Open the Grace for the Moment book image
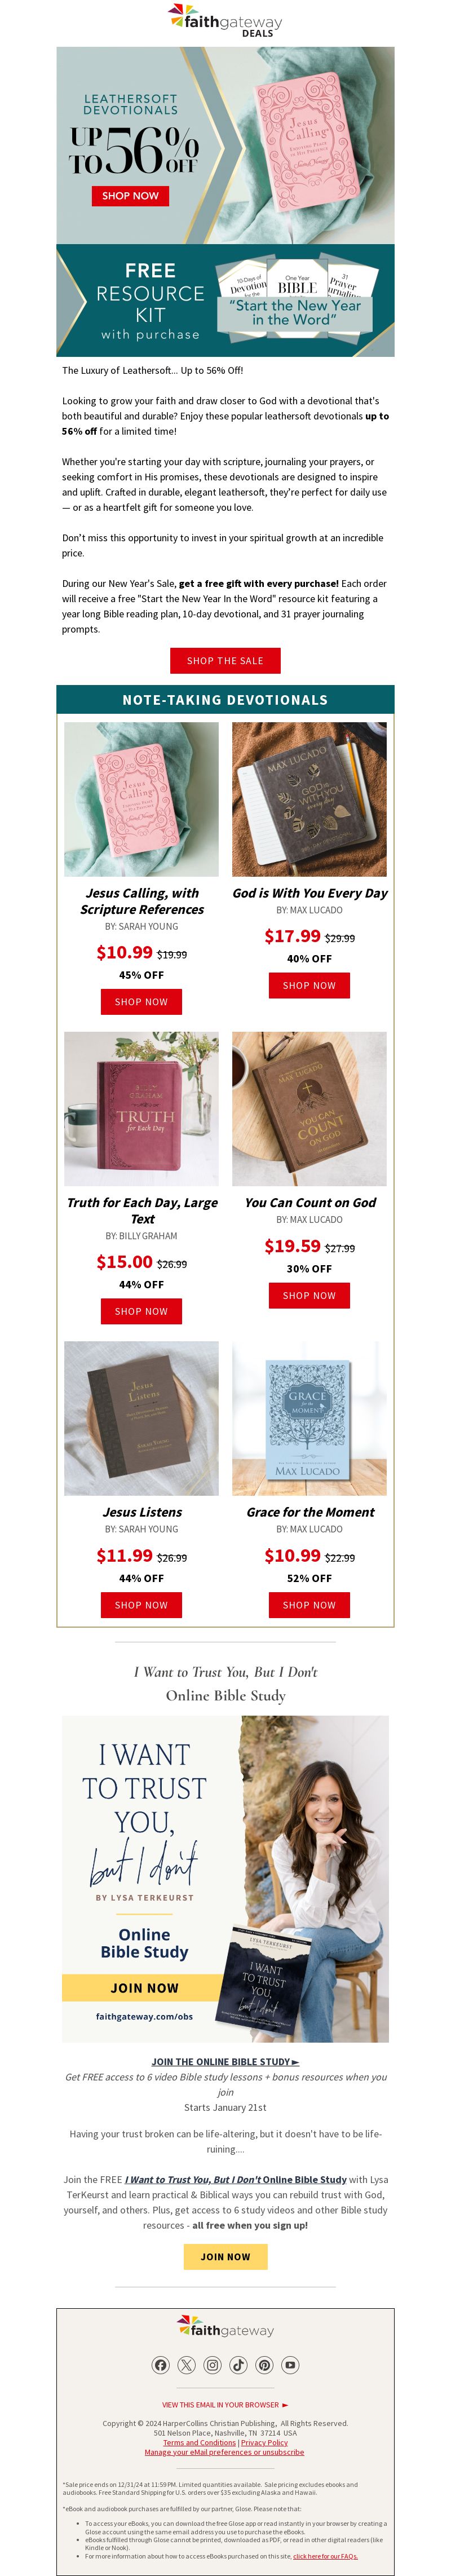This screenshot has width=451, height=2576. (x=309, y=1419)
